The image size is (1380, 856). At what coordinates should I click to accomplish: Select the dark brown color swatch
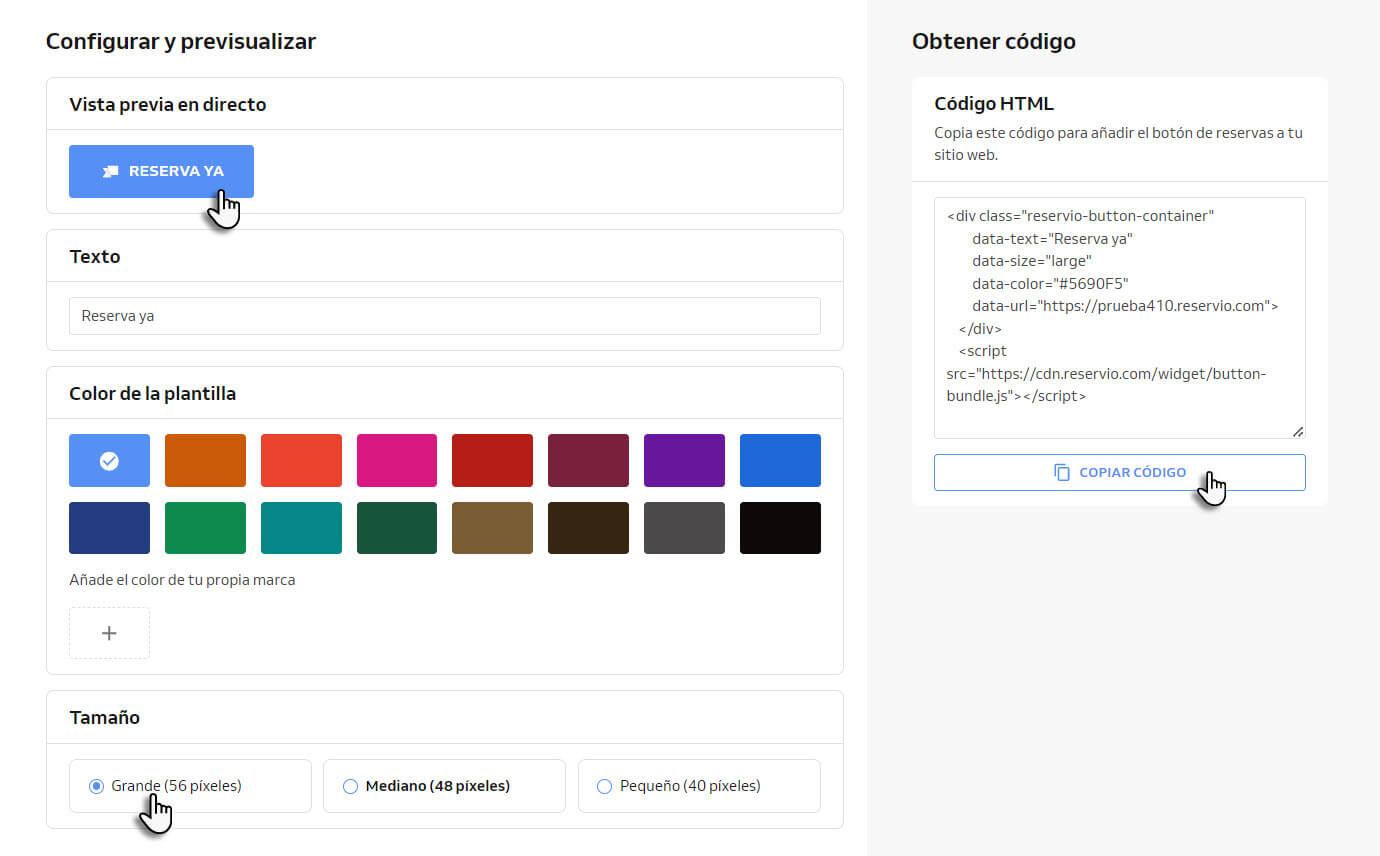click(588, 528)
